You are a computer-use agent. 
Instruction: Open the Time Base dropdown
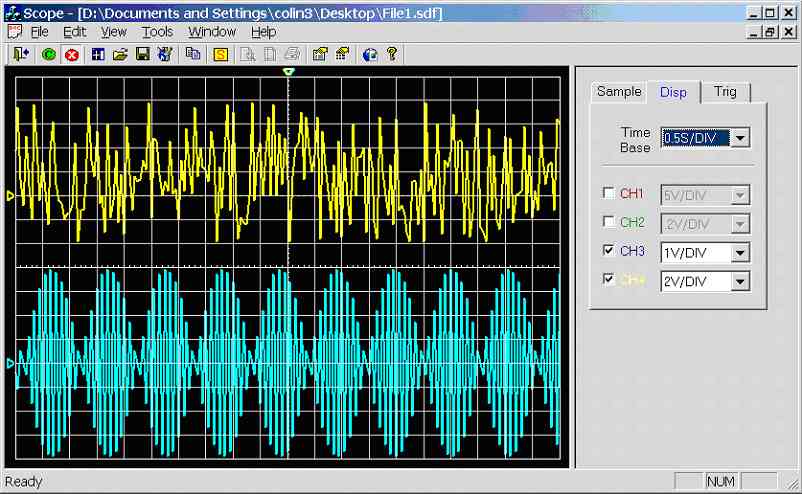740,138
